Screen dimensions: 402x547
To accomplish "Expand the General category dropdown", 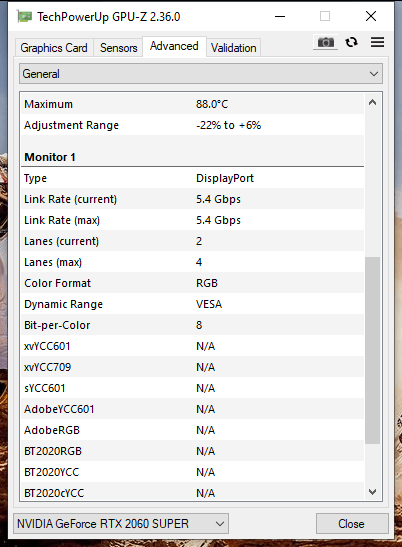I will (201, 74).
